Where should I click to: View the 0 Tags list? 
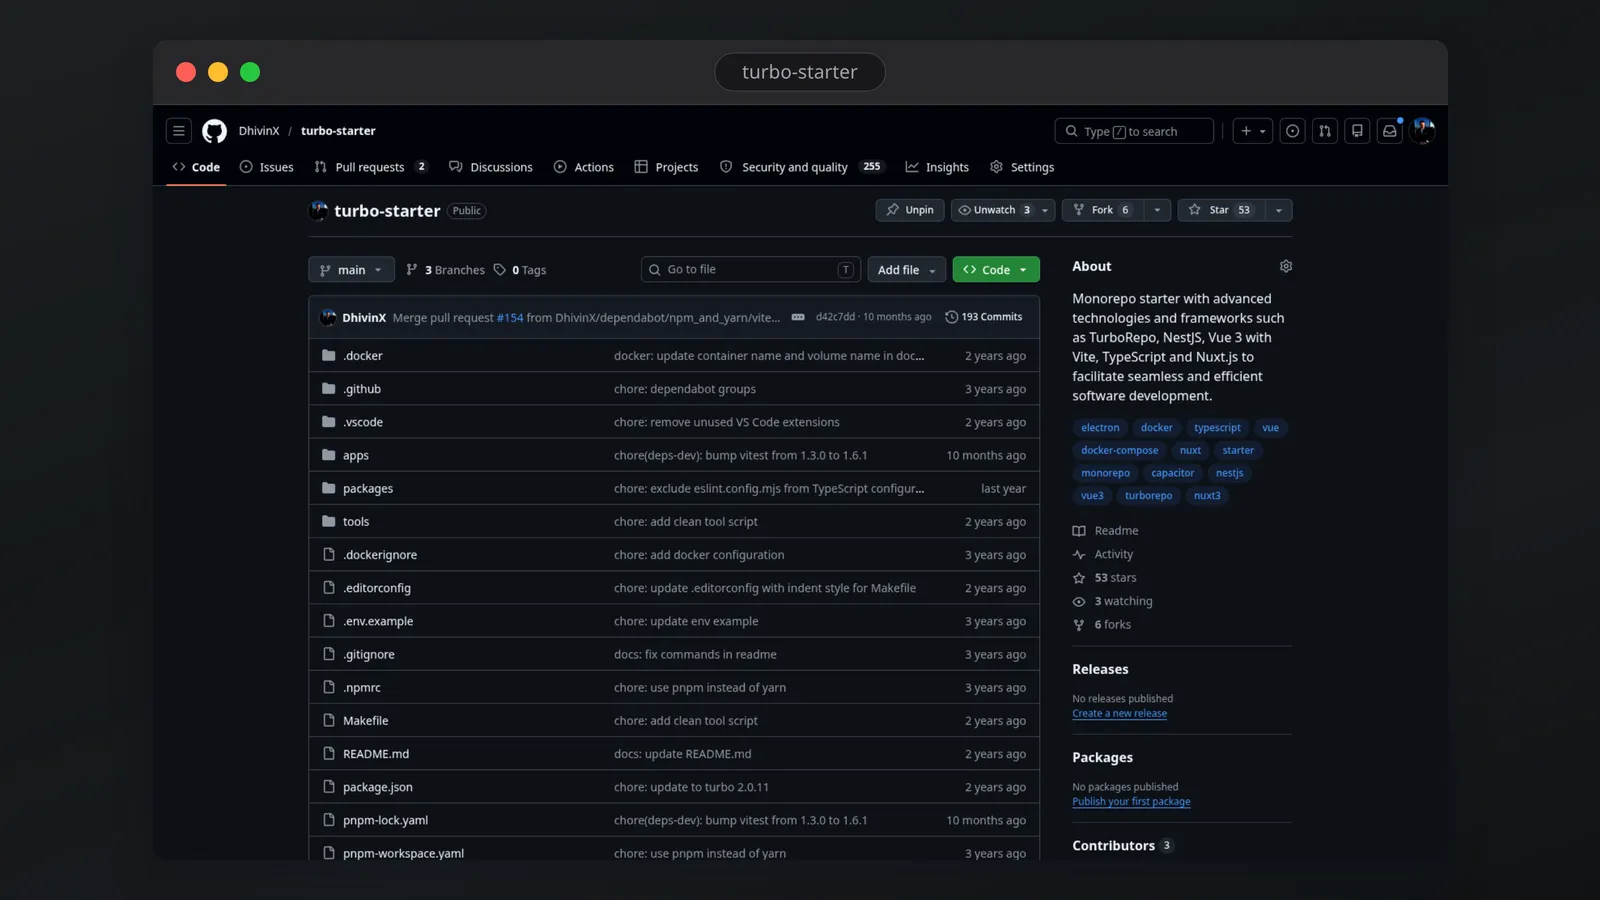pyautogui.click(x=520, y=270)
